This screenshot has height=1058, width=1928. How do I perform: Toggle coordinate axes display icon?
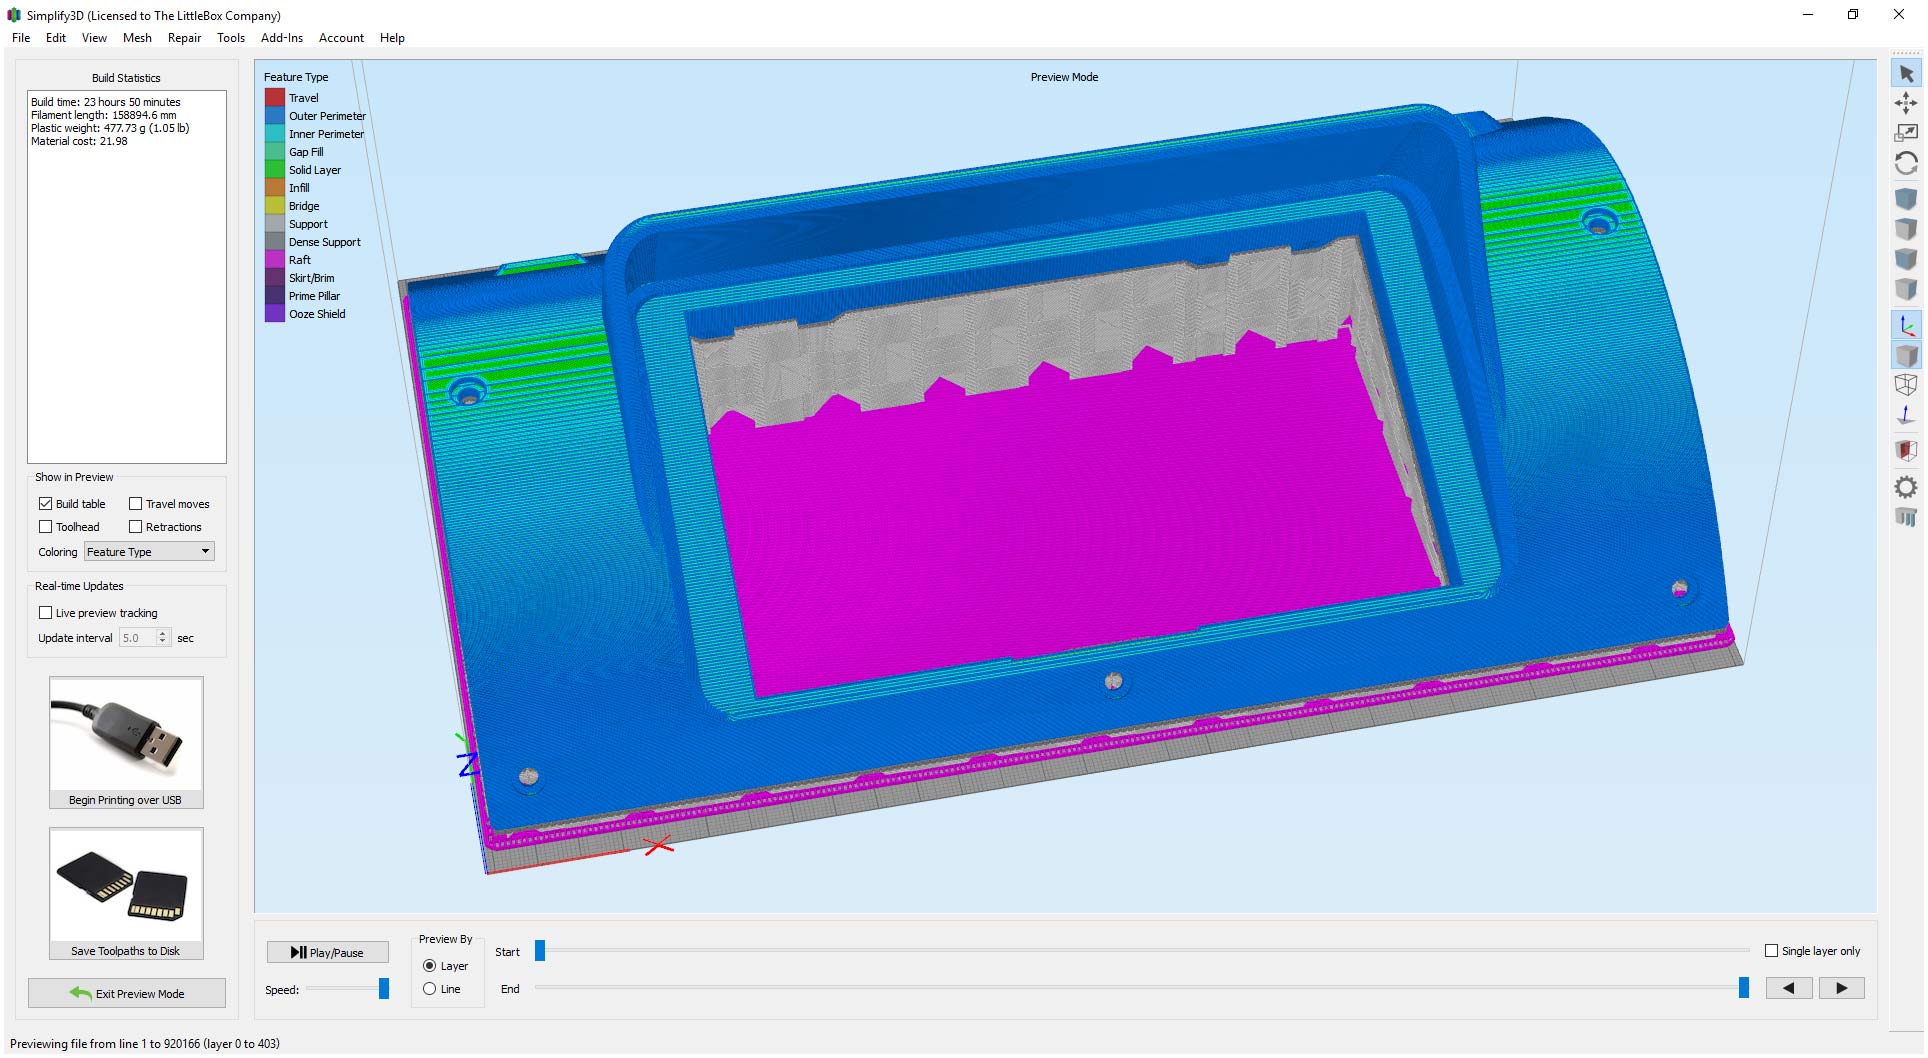1906,325
